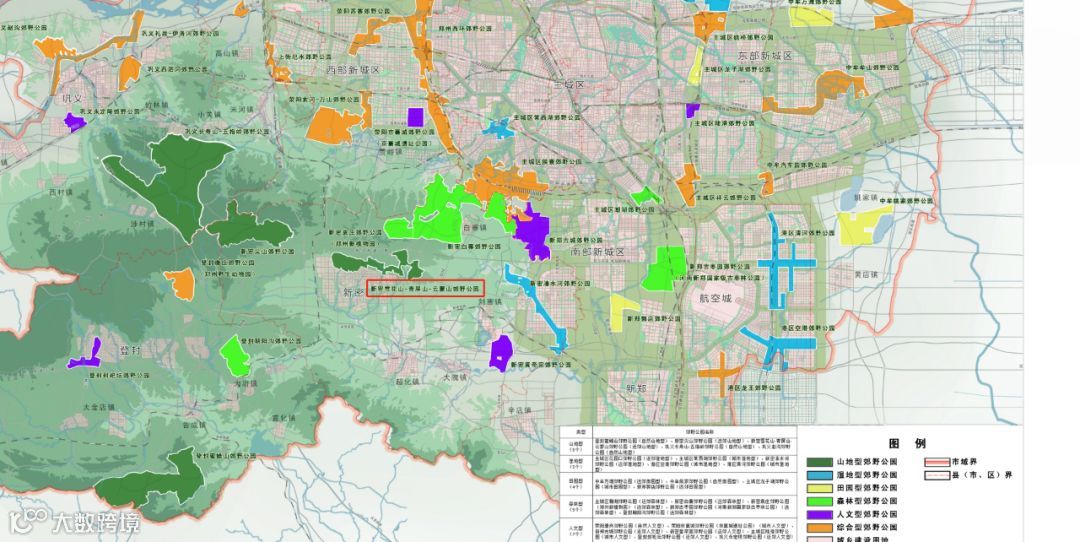Click the 港区清河郊野公园 park label
Screen dimensions: 1080x542
(808, 233)
